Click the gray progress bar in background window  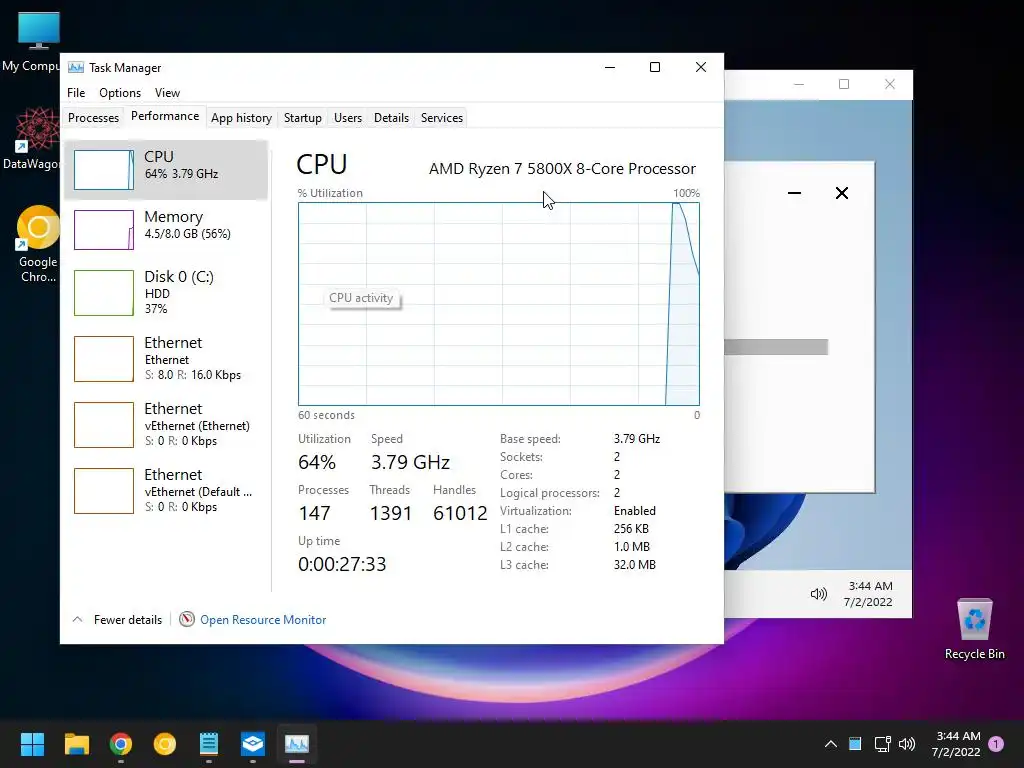(x=776, y=347)
